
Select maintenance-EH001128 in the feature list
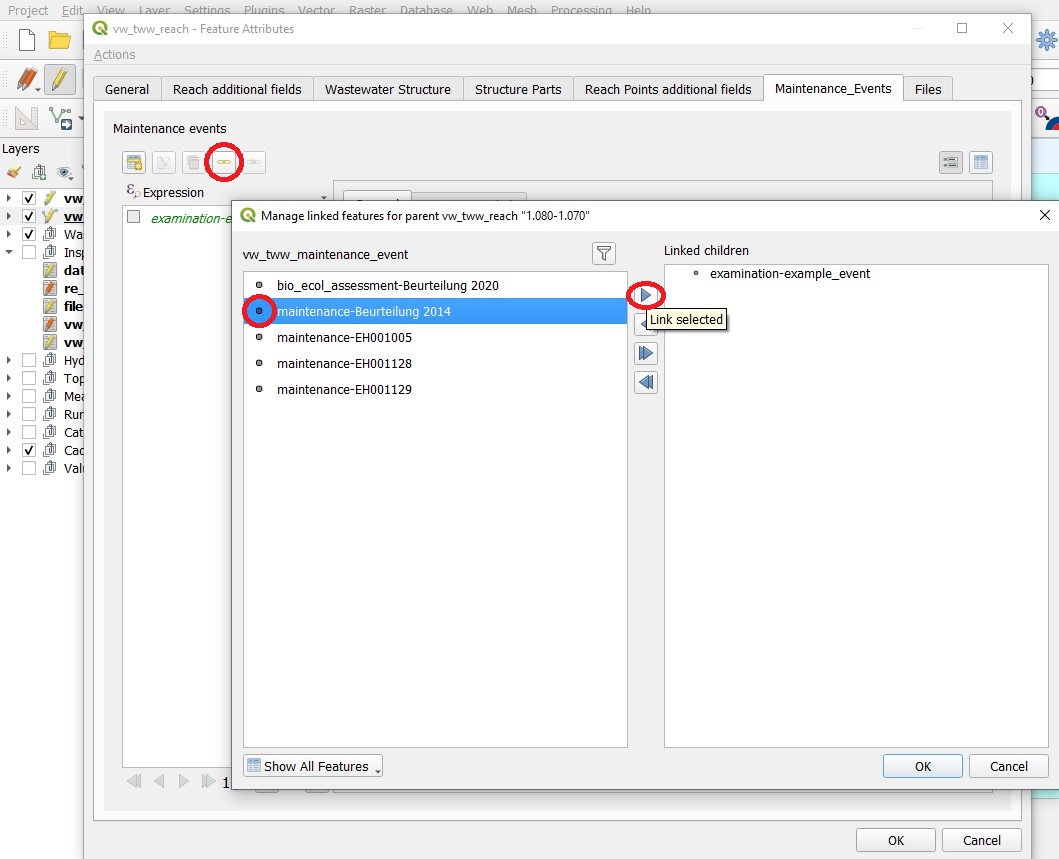435,363
